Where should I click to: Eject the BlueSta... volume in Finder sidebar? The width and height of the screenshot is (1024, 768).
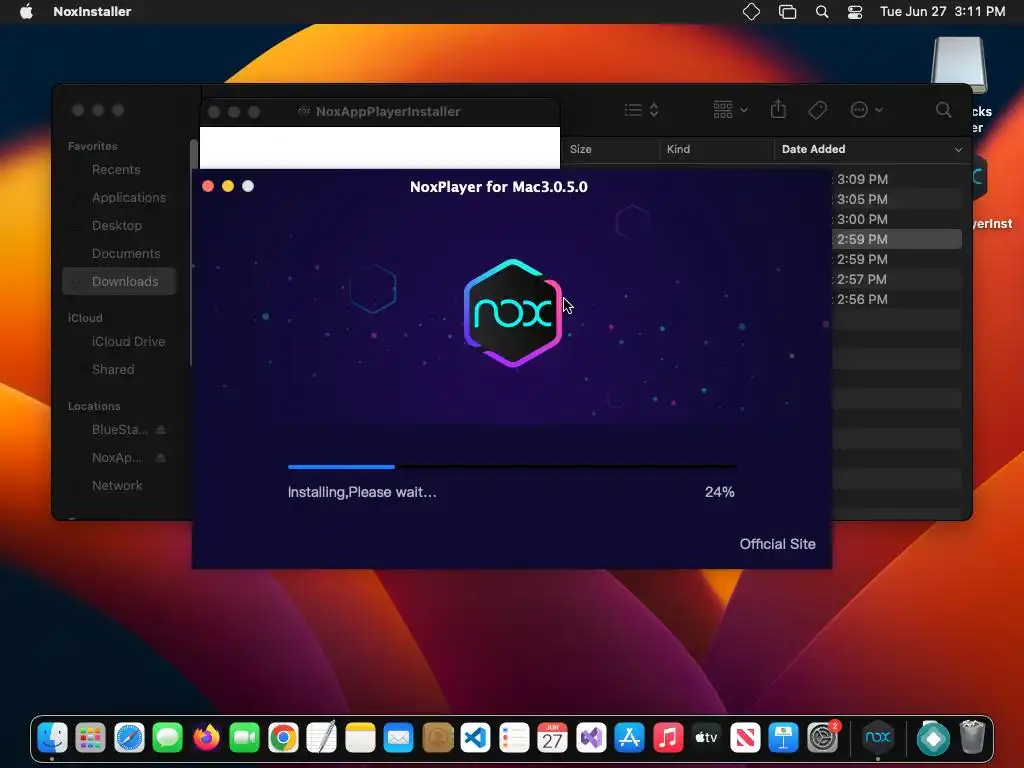point(161,430)
